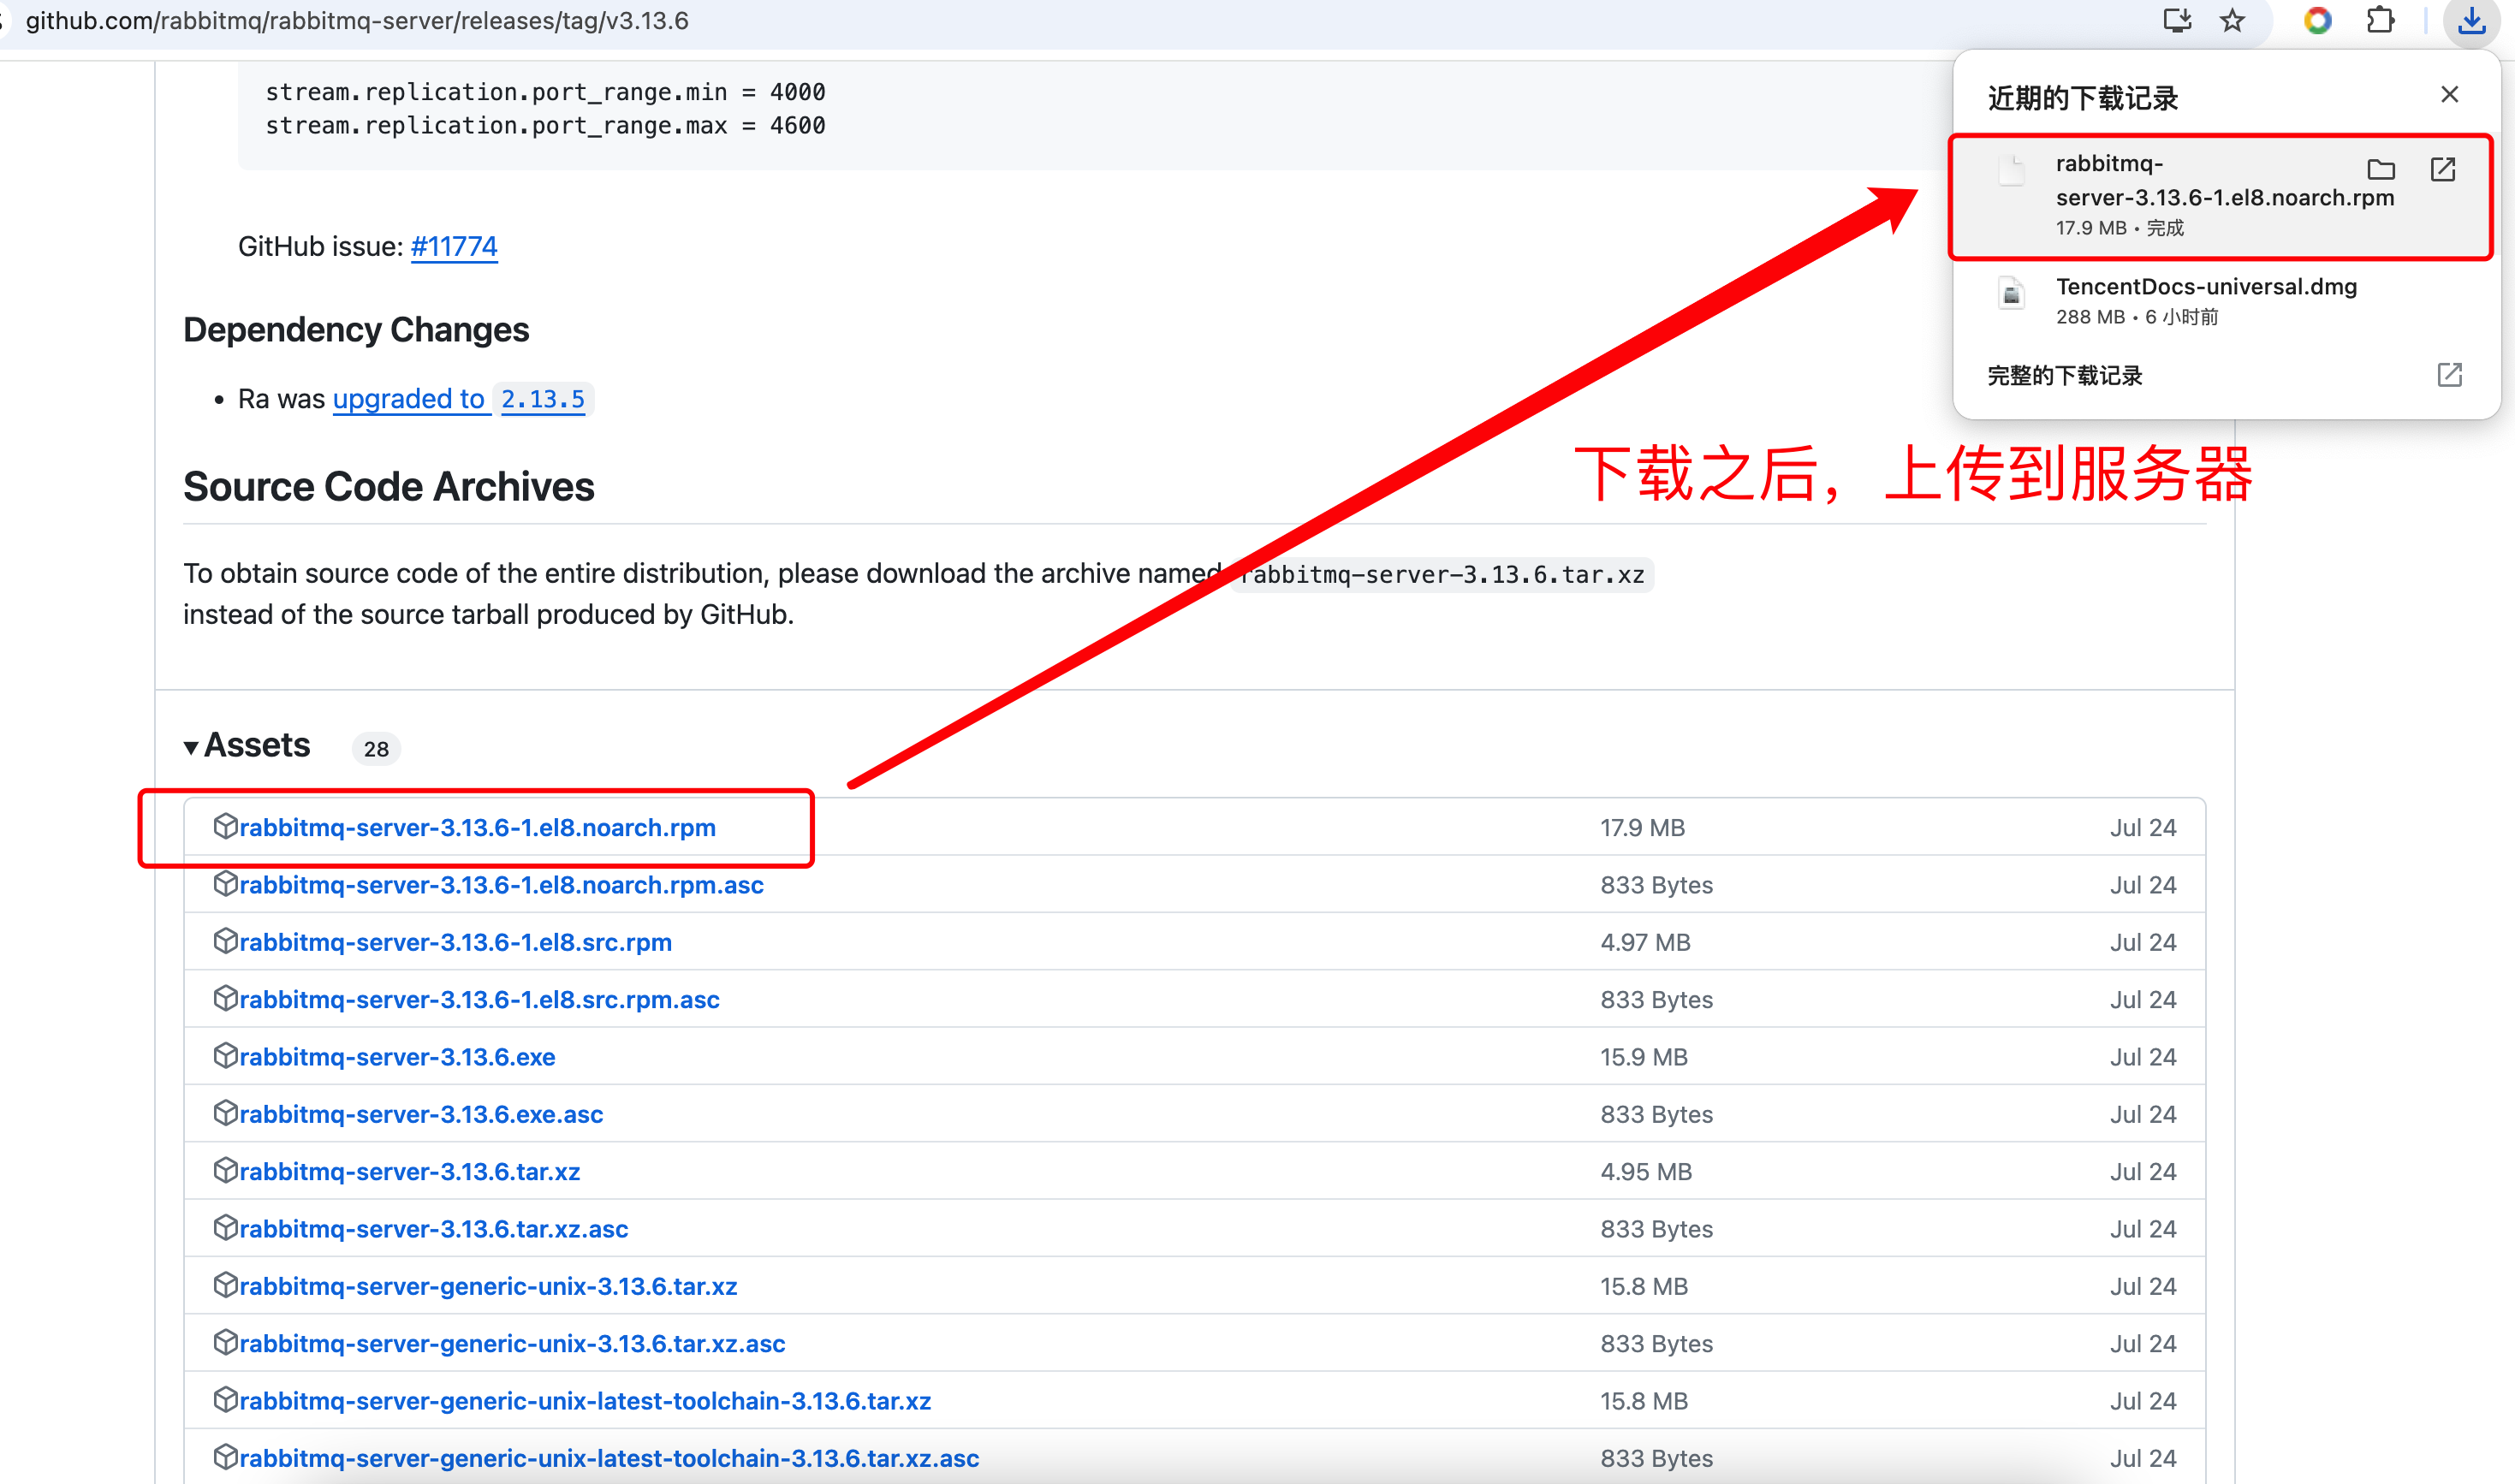Click package icon beside latest-toolchain tar.xz
The height and width of the screenshot is (1484, 2515).
(225, 1399)
